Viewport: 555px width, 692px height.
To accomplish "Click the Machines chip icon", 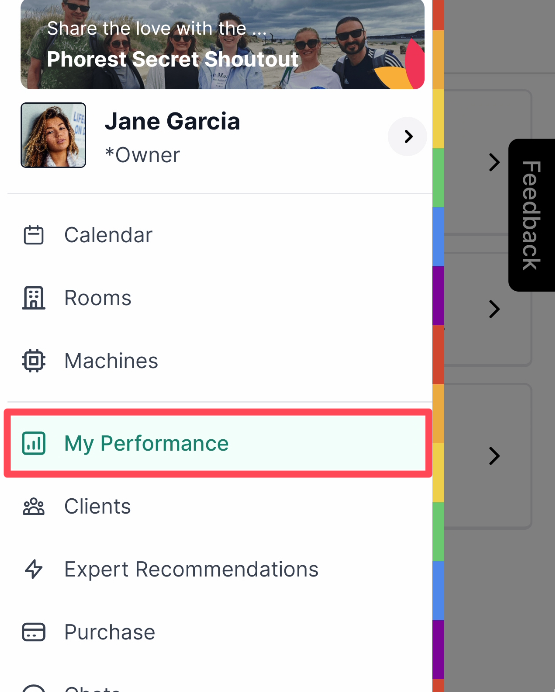I will [x=34, y=361].
